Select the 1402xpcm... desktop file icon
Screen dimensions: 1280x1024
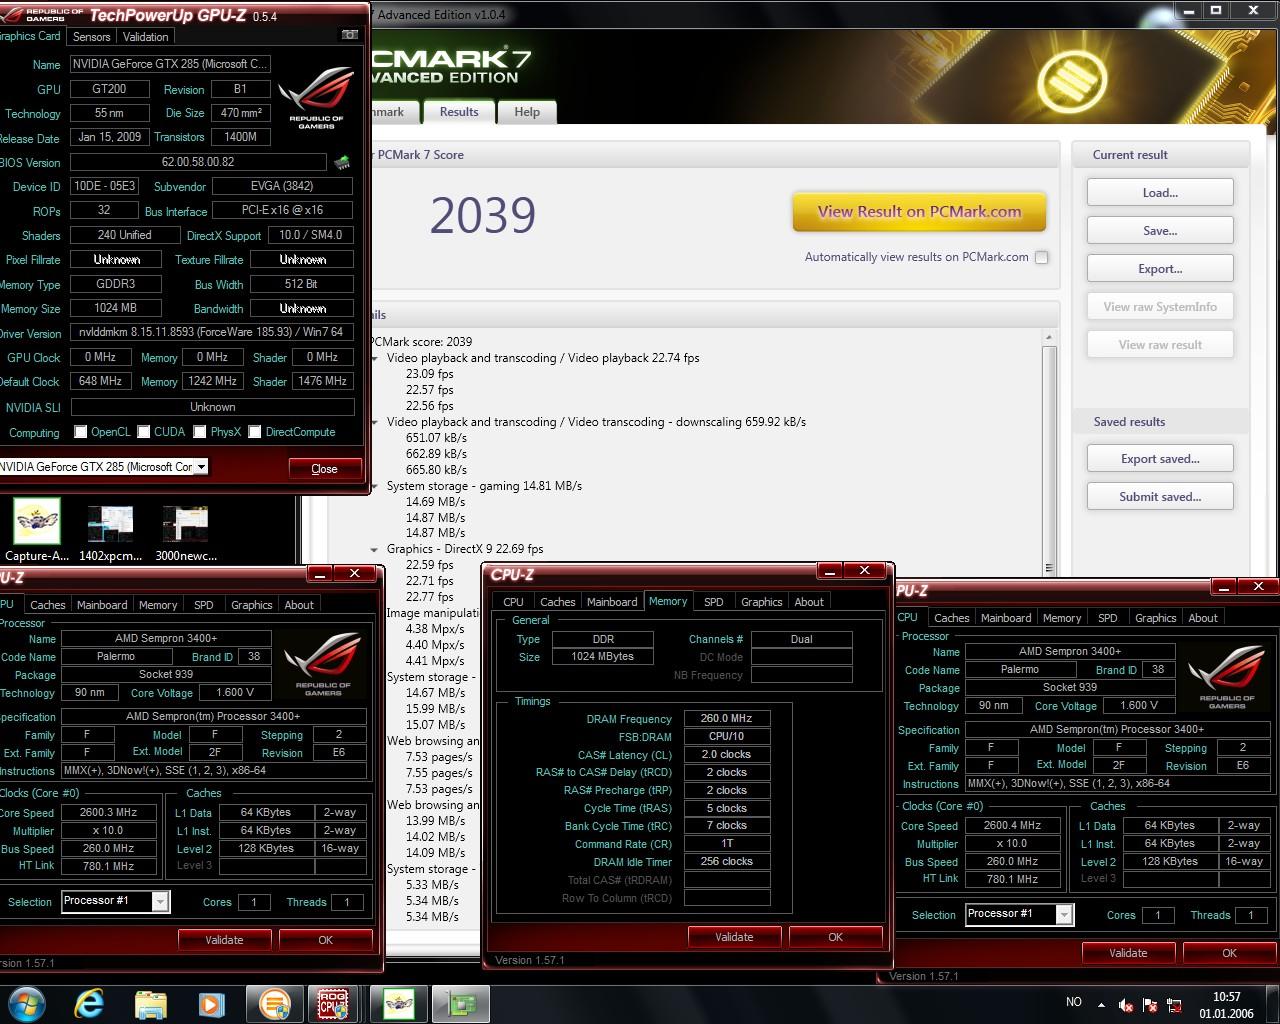pos(110,531)
